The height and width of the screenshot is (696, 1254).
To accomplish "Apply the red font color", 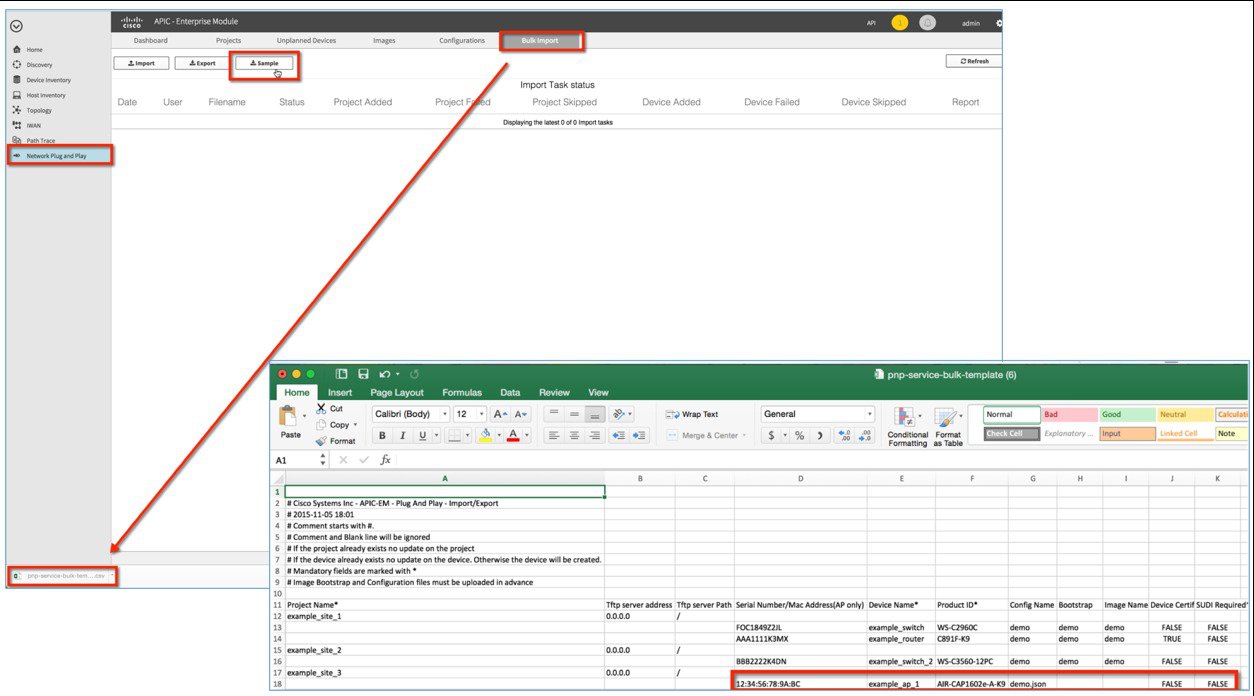I will (513, 435).
